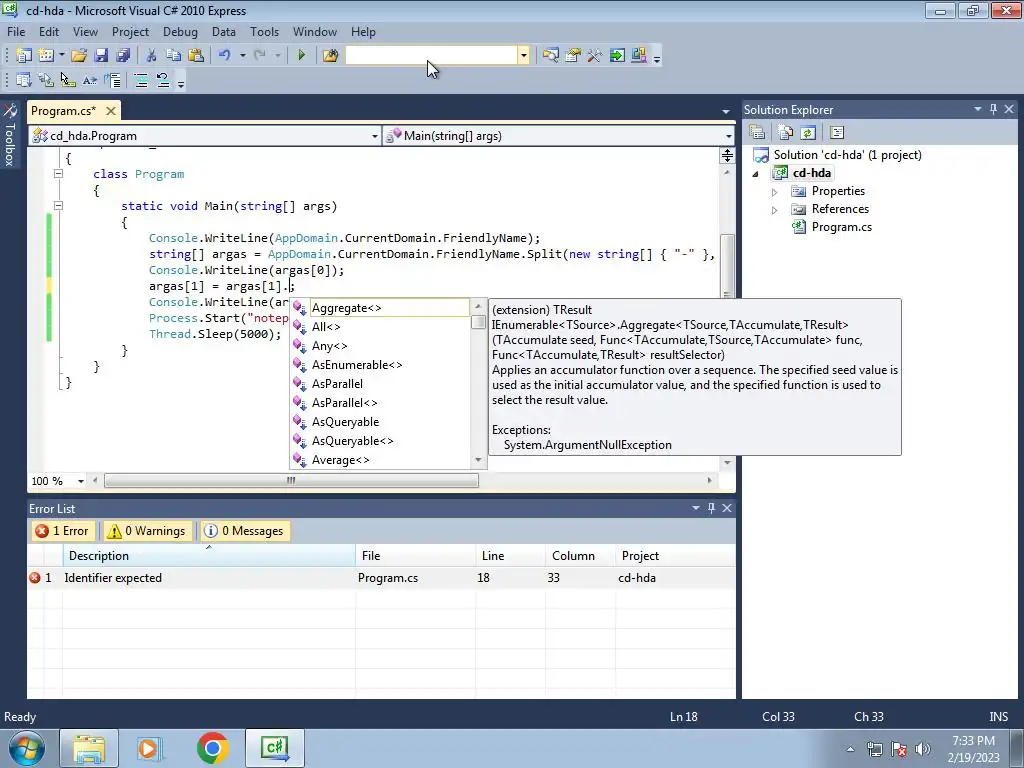Image resolution: width=1024 pixels, height=768 pixels.
Task: Sort the error list by the Description header
Action: [x=209, y=556]
